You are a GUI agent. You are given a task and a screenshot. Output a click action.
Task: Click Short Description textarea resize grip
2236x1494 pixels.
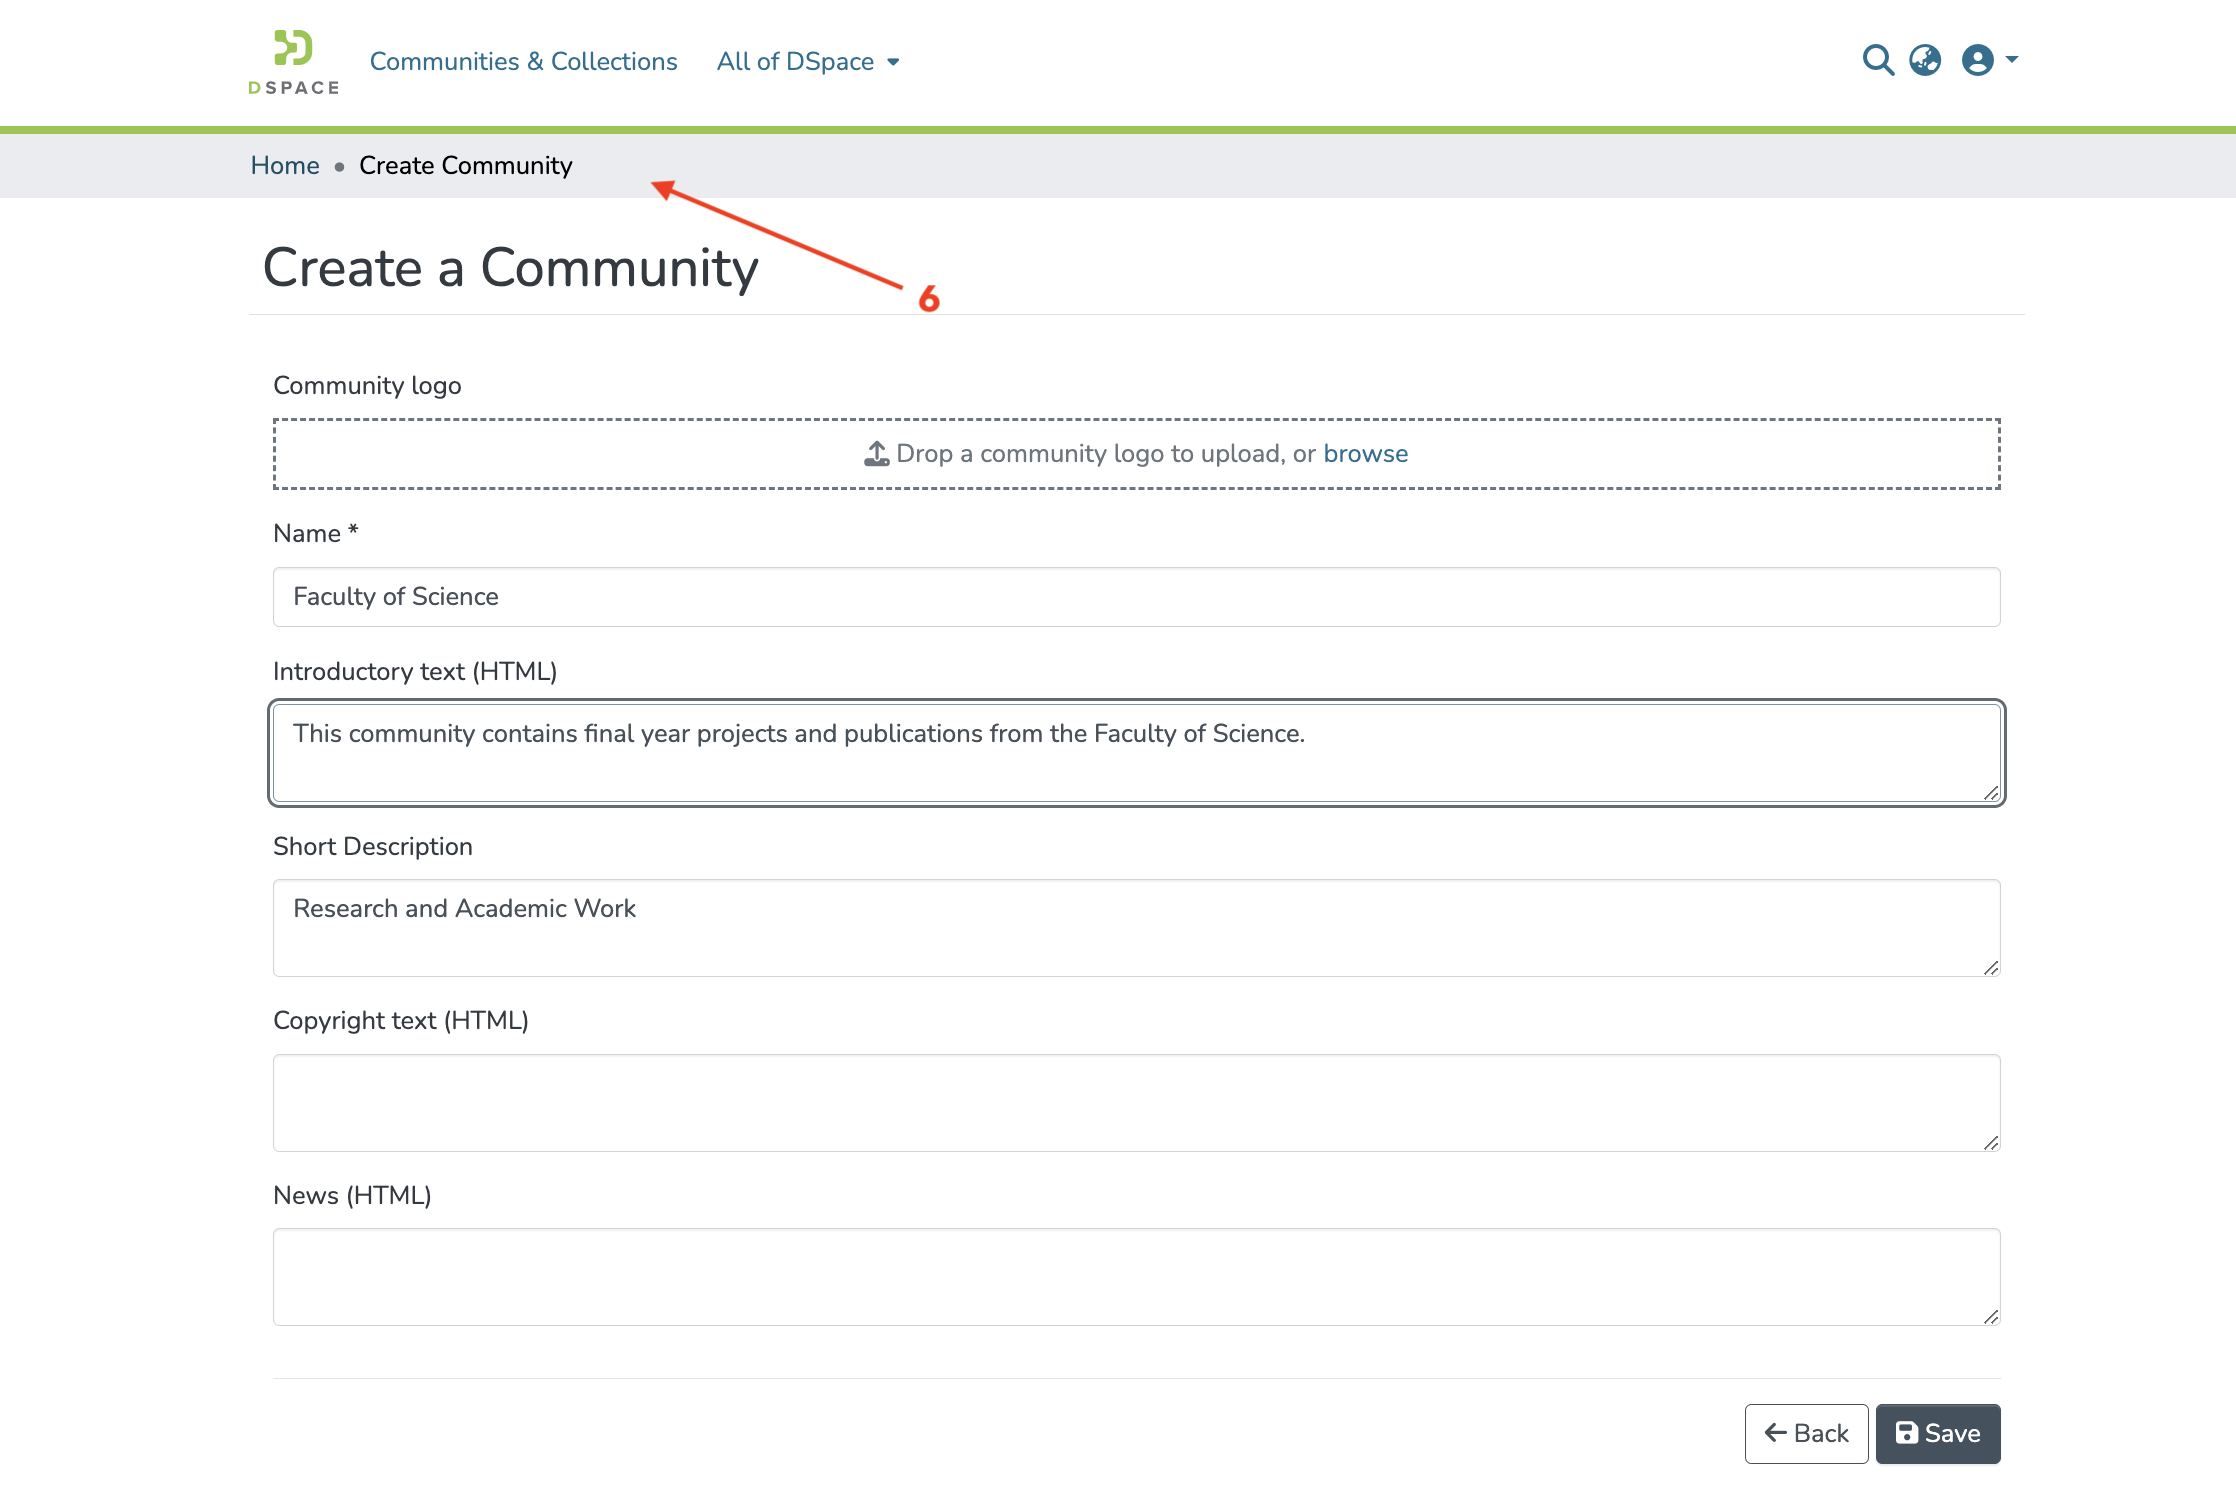[1990, 967]
